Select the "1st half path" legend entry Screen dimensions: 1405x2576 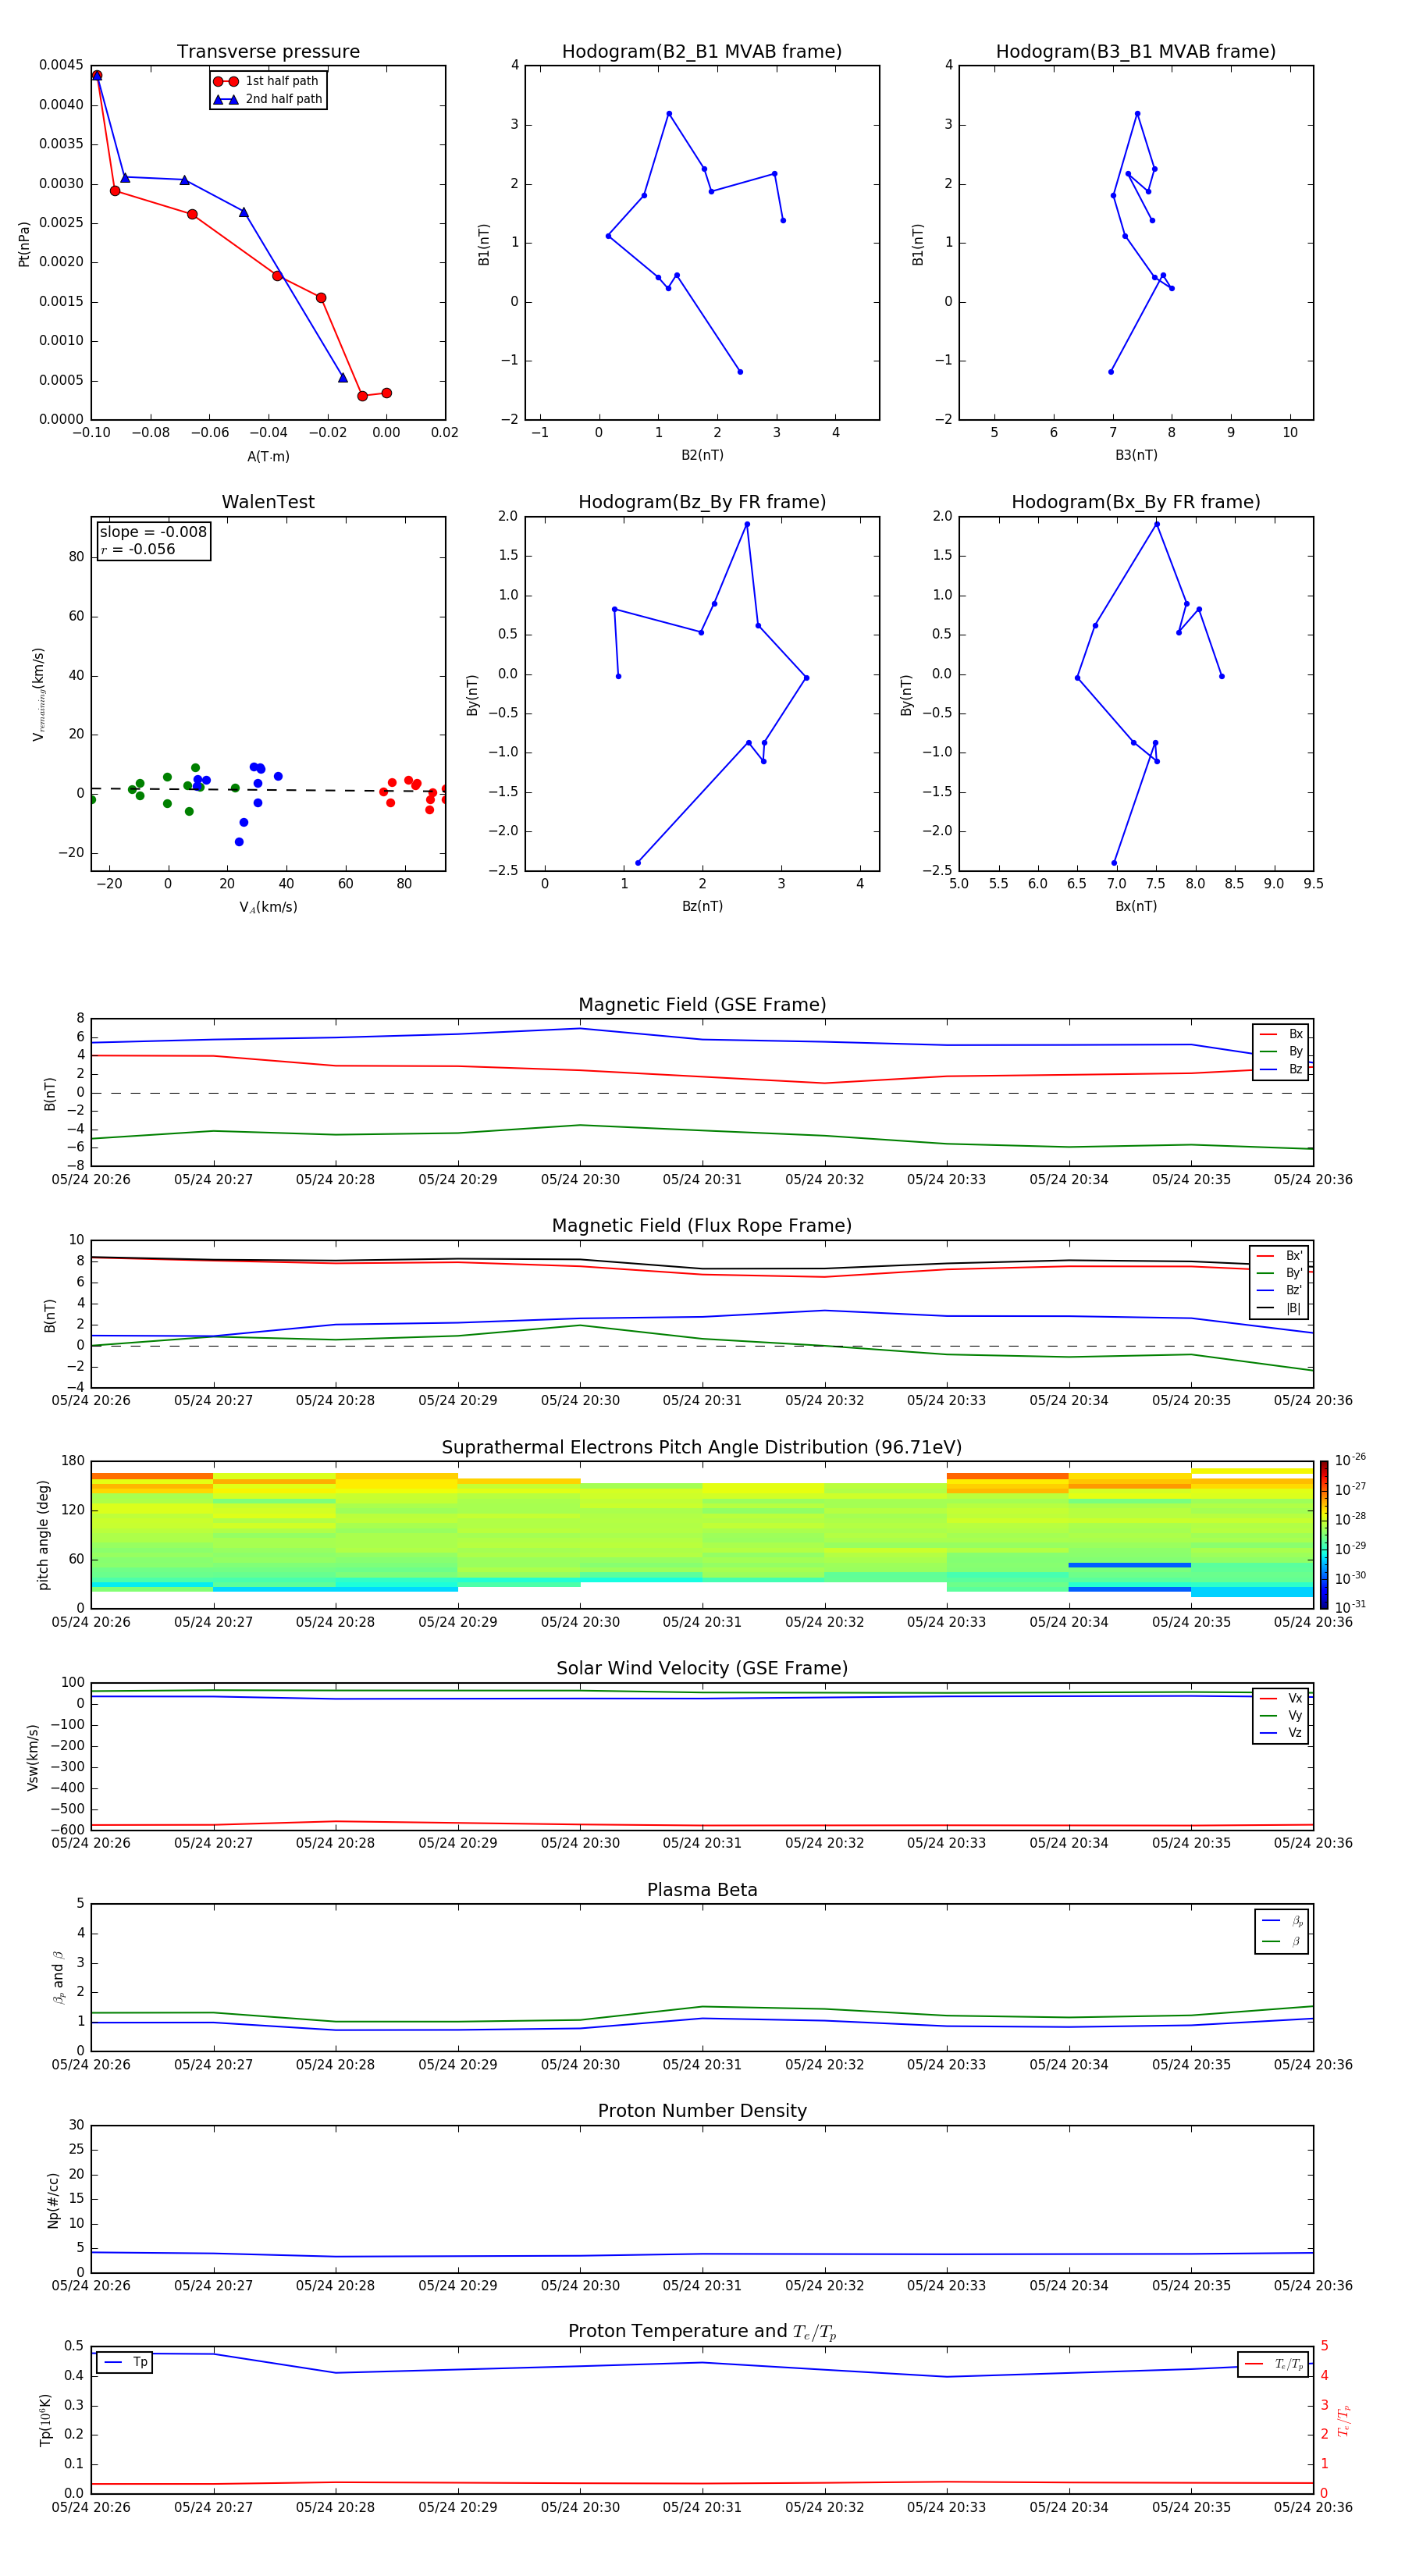[267, 81]
